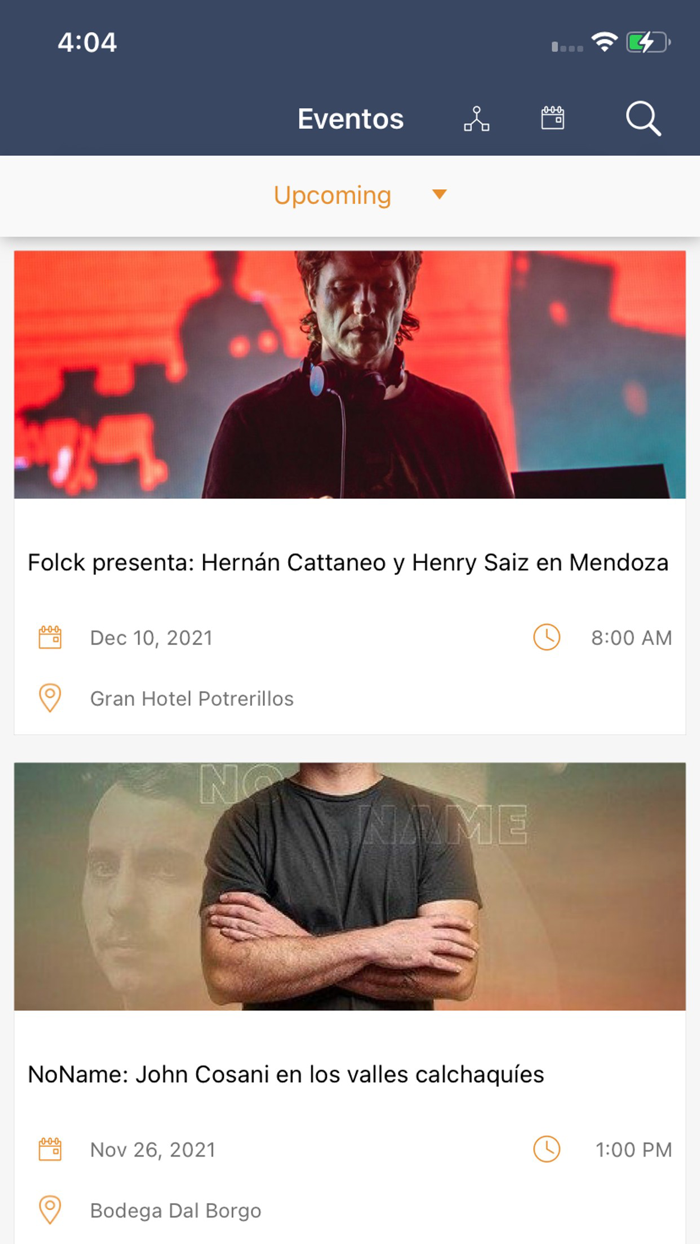Tap location pin beside Gran Hotel Potrerillos
Image resolution: width=700 pixels, height=1244 pixels.
coord(50,698)
